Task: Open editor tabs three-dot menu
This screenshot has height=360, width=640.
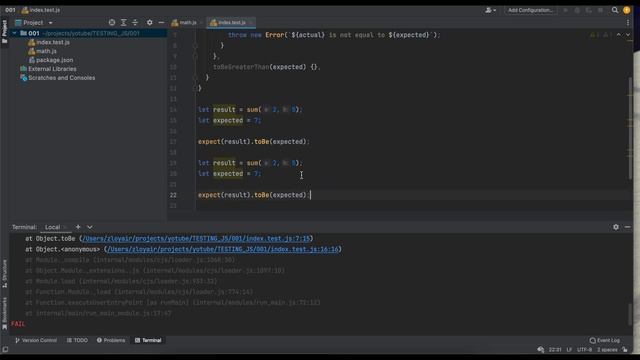Action: (628, 23)
